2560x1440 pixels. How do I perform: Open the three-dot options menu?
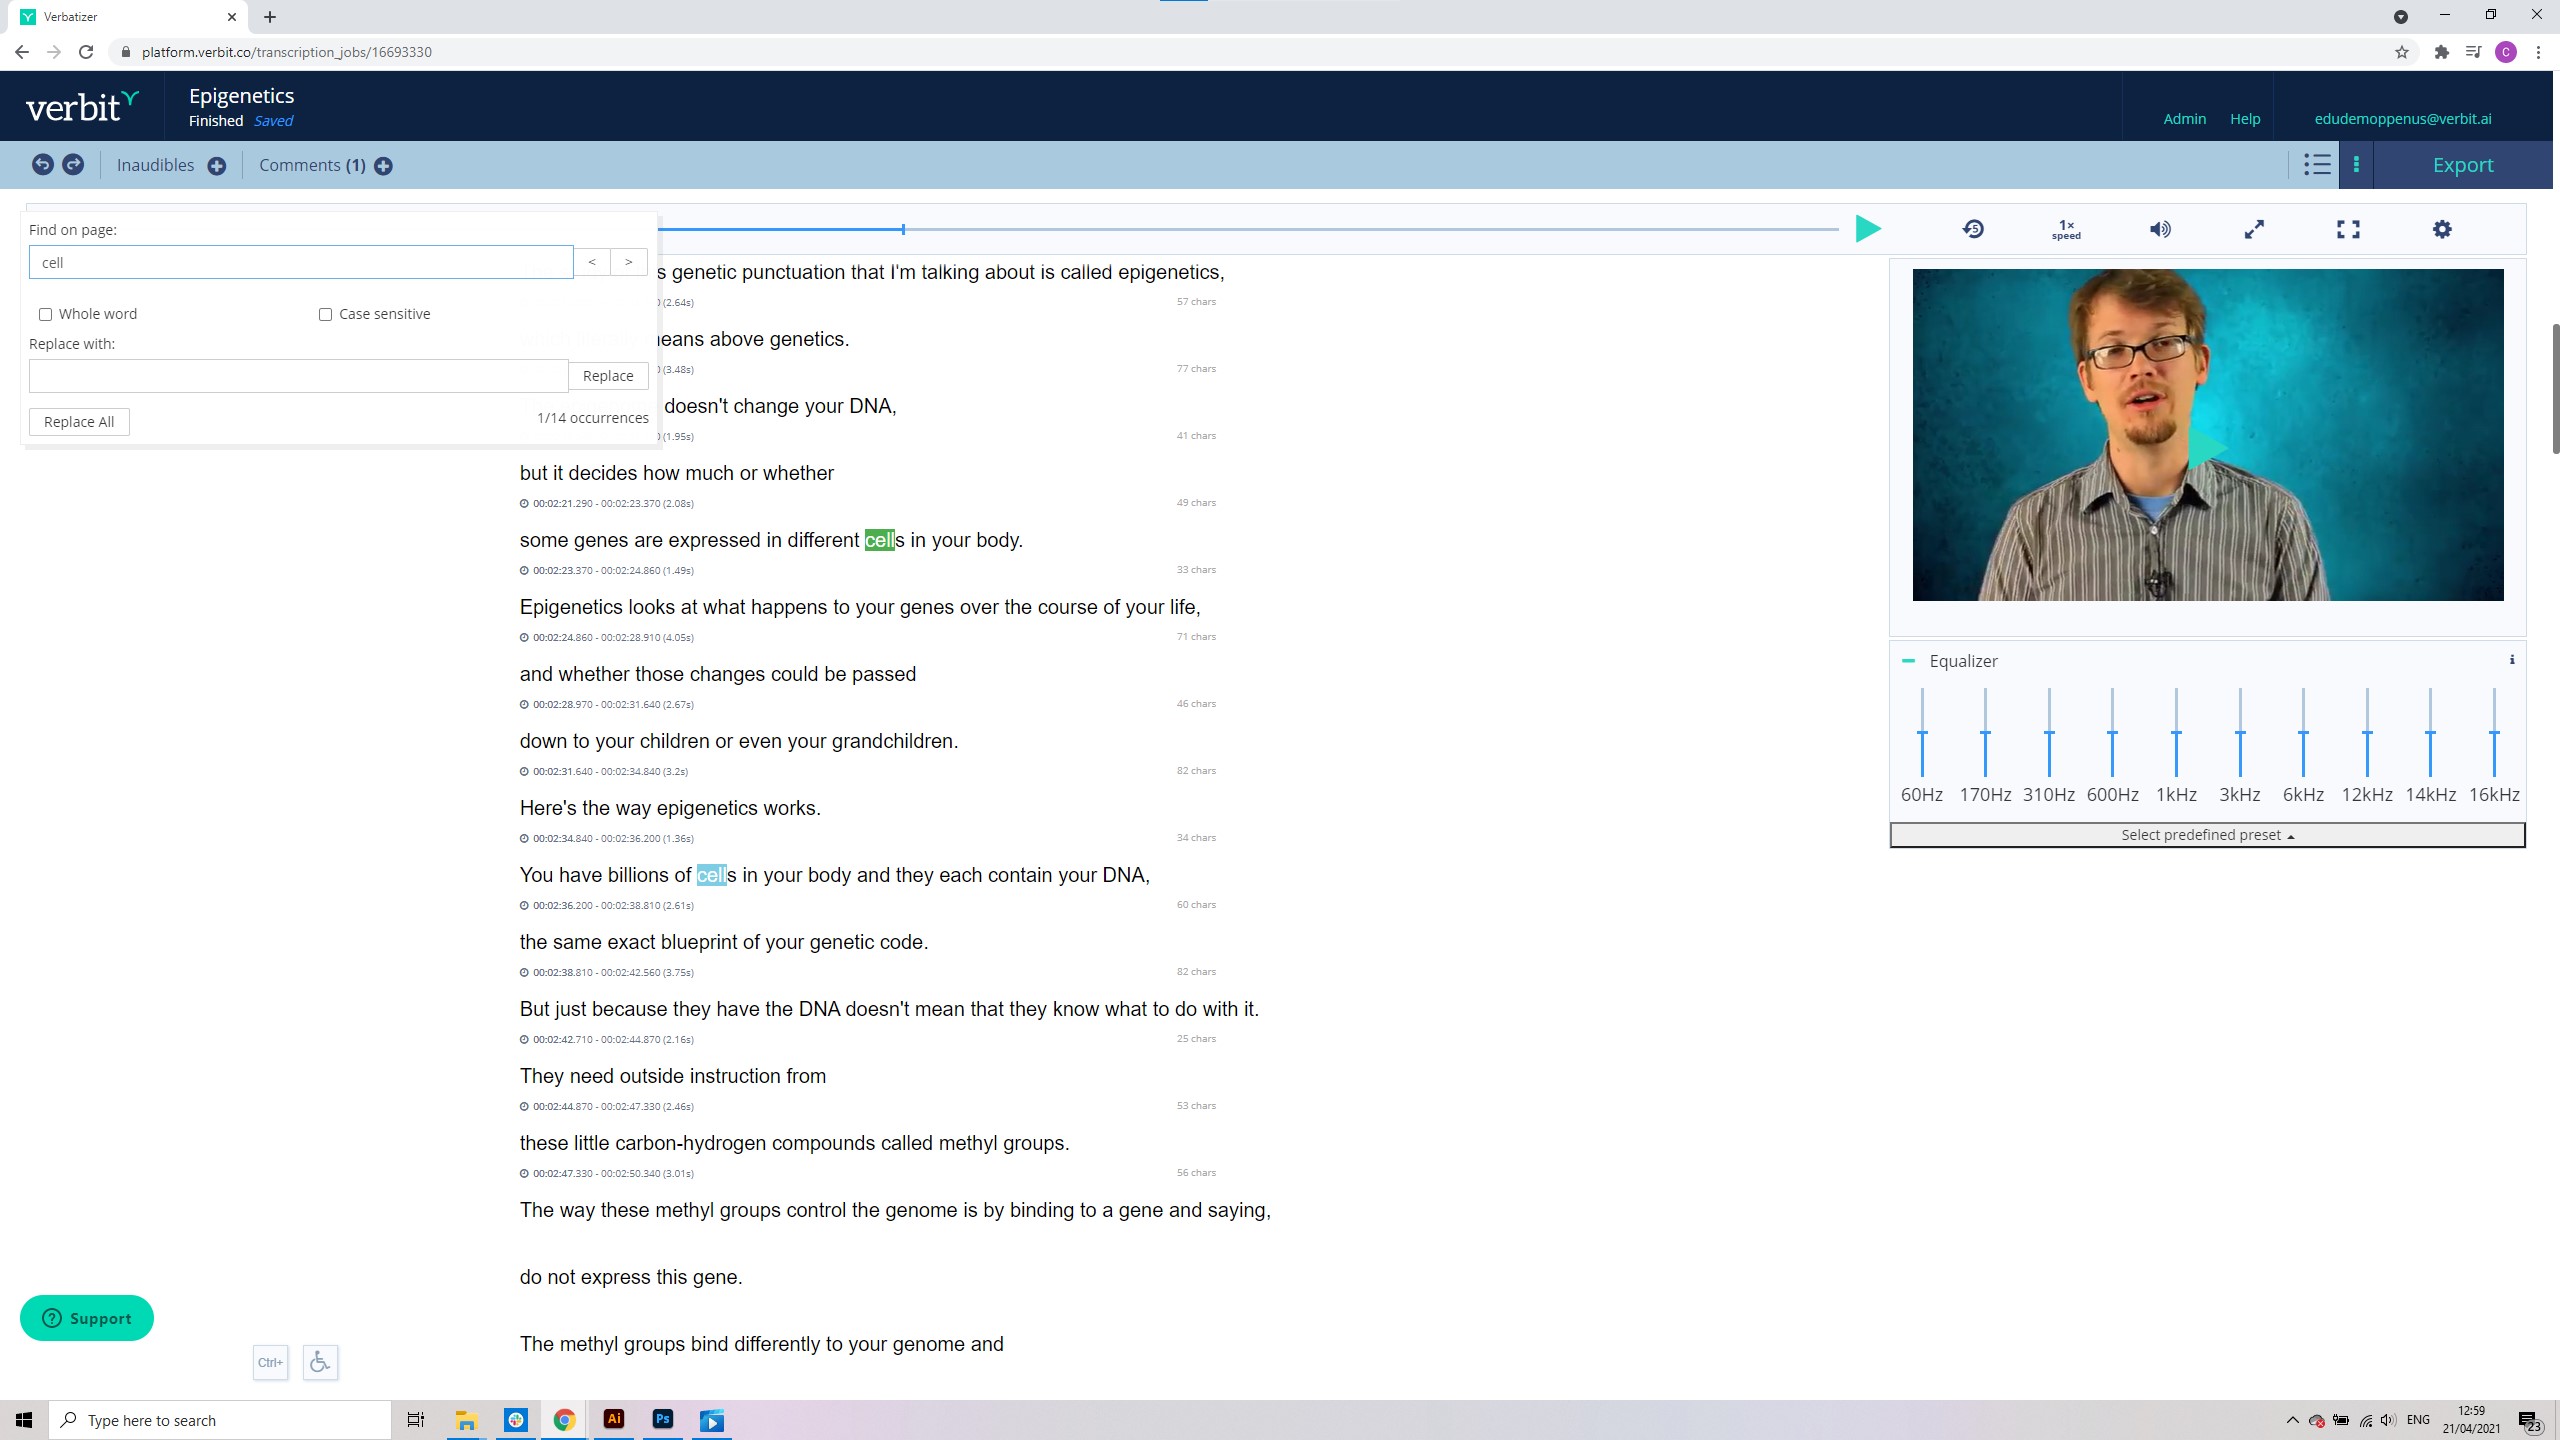pos(2356,165)
